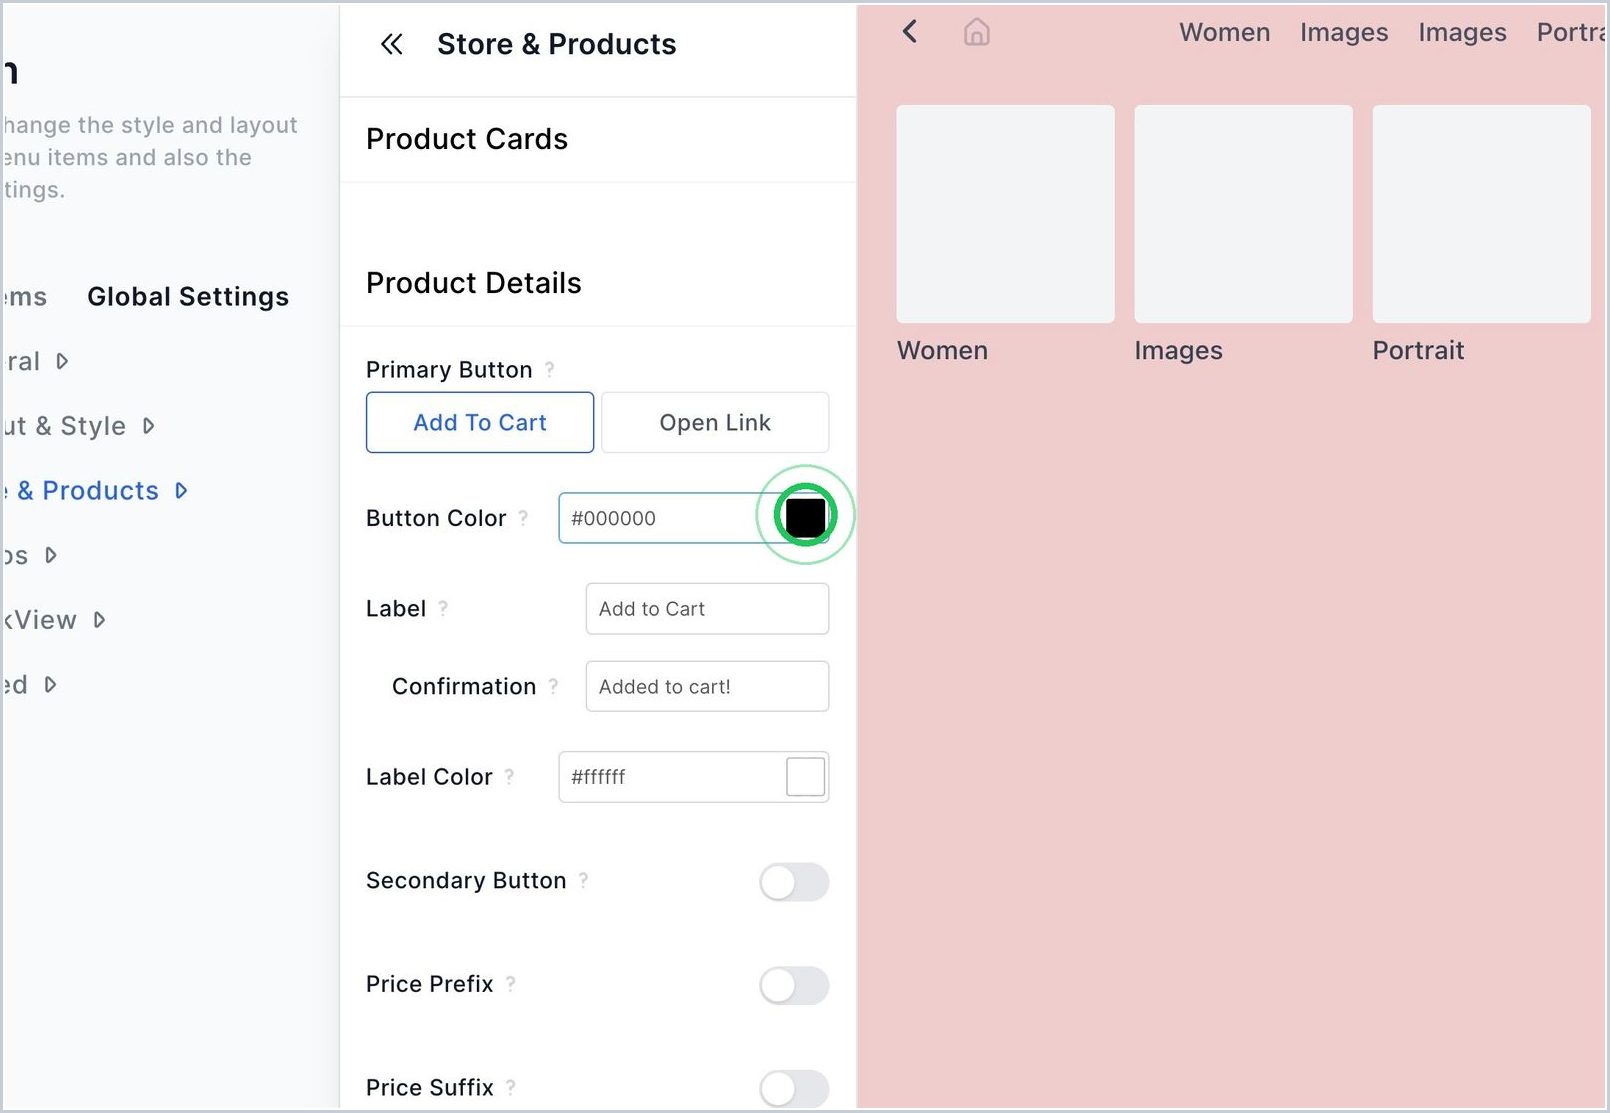Screen dimensions: 1610x1113
Task: Expand the Advanced settings arrow
Action: (x=50, y=685)
